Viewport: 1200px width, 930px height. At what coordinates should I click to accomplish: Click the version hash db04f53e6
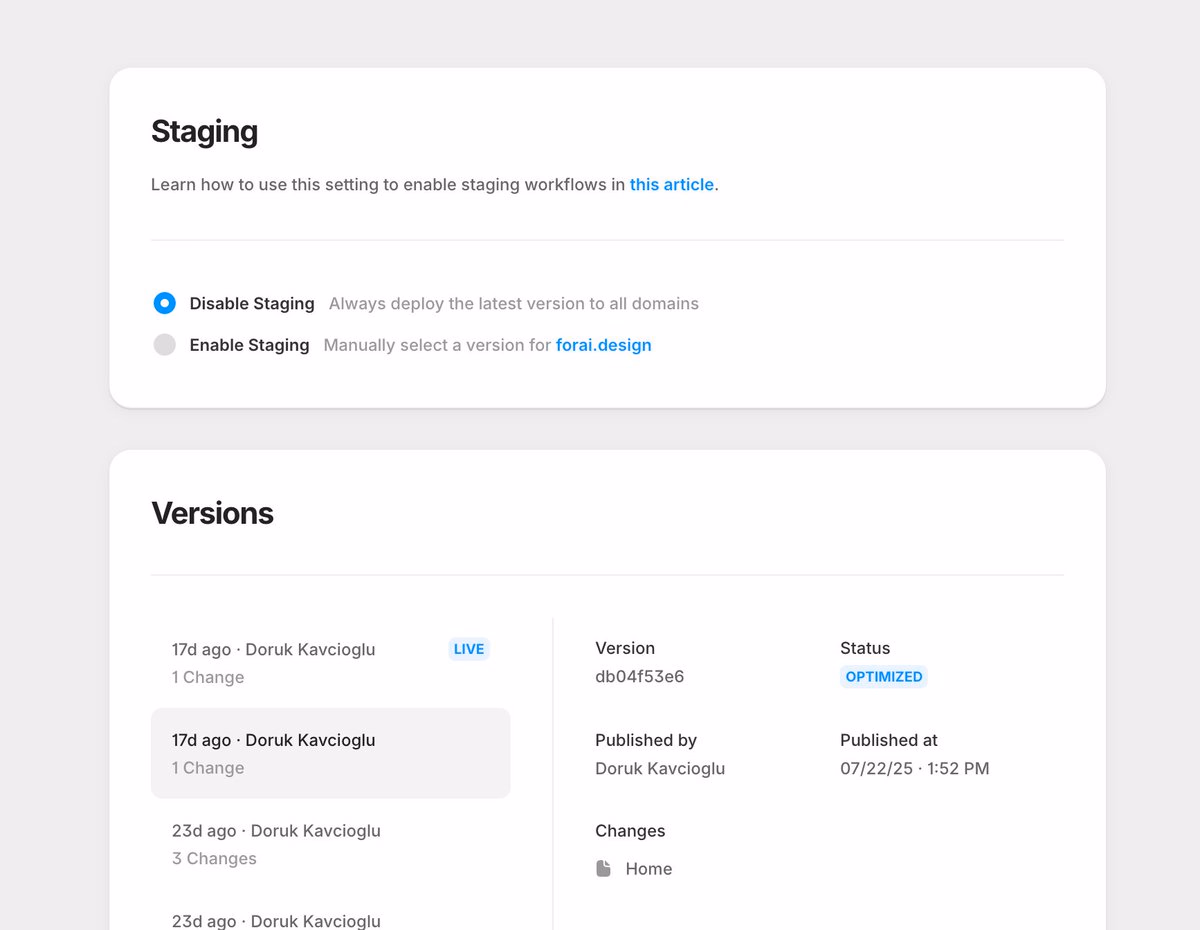[640, 677]
